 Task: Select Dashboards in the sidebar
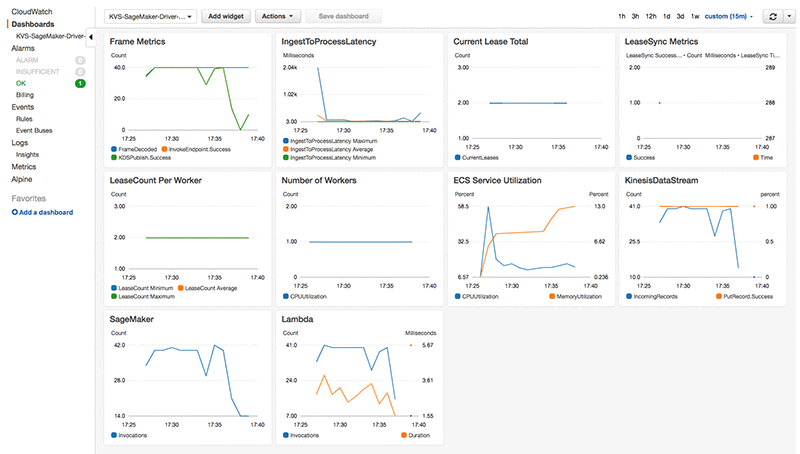coord(33,24)
